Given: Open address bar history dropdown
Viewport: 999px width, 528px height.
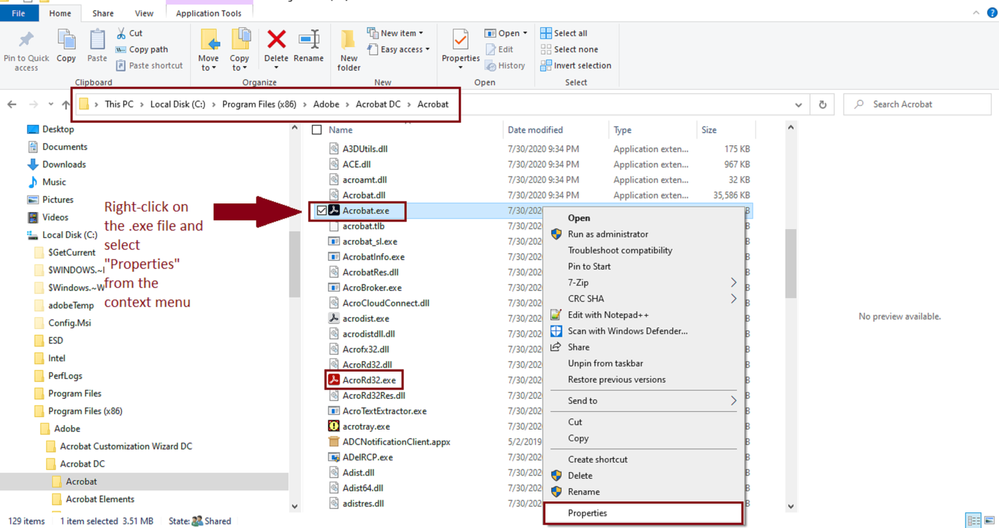Looking at the screenshot, I should pyautogui.click(x=798, y=104).
